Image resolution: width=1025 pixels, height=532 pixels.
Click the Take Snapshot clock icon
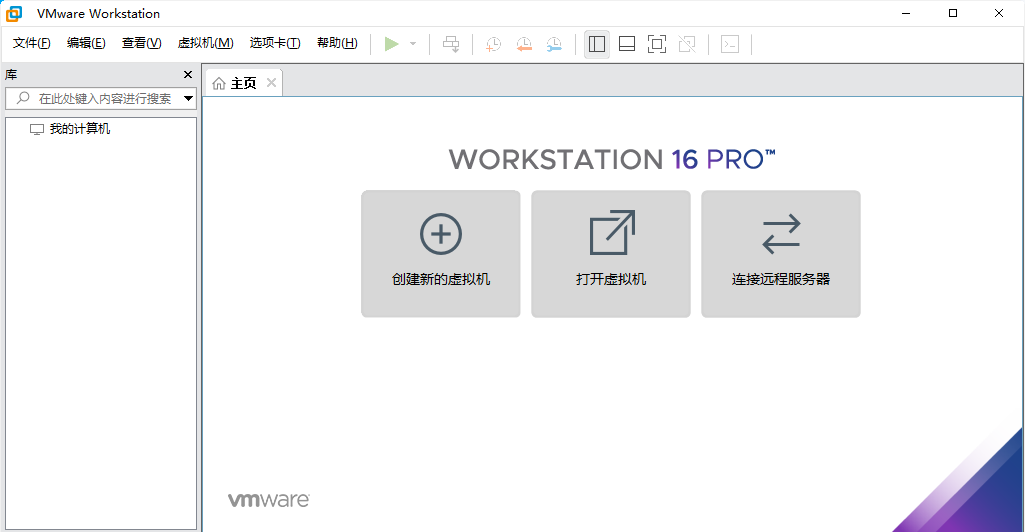coord(494,44)
